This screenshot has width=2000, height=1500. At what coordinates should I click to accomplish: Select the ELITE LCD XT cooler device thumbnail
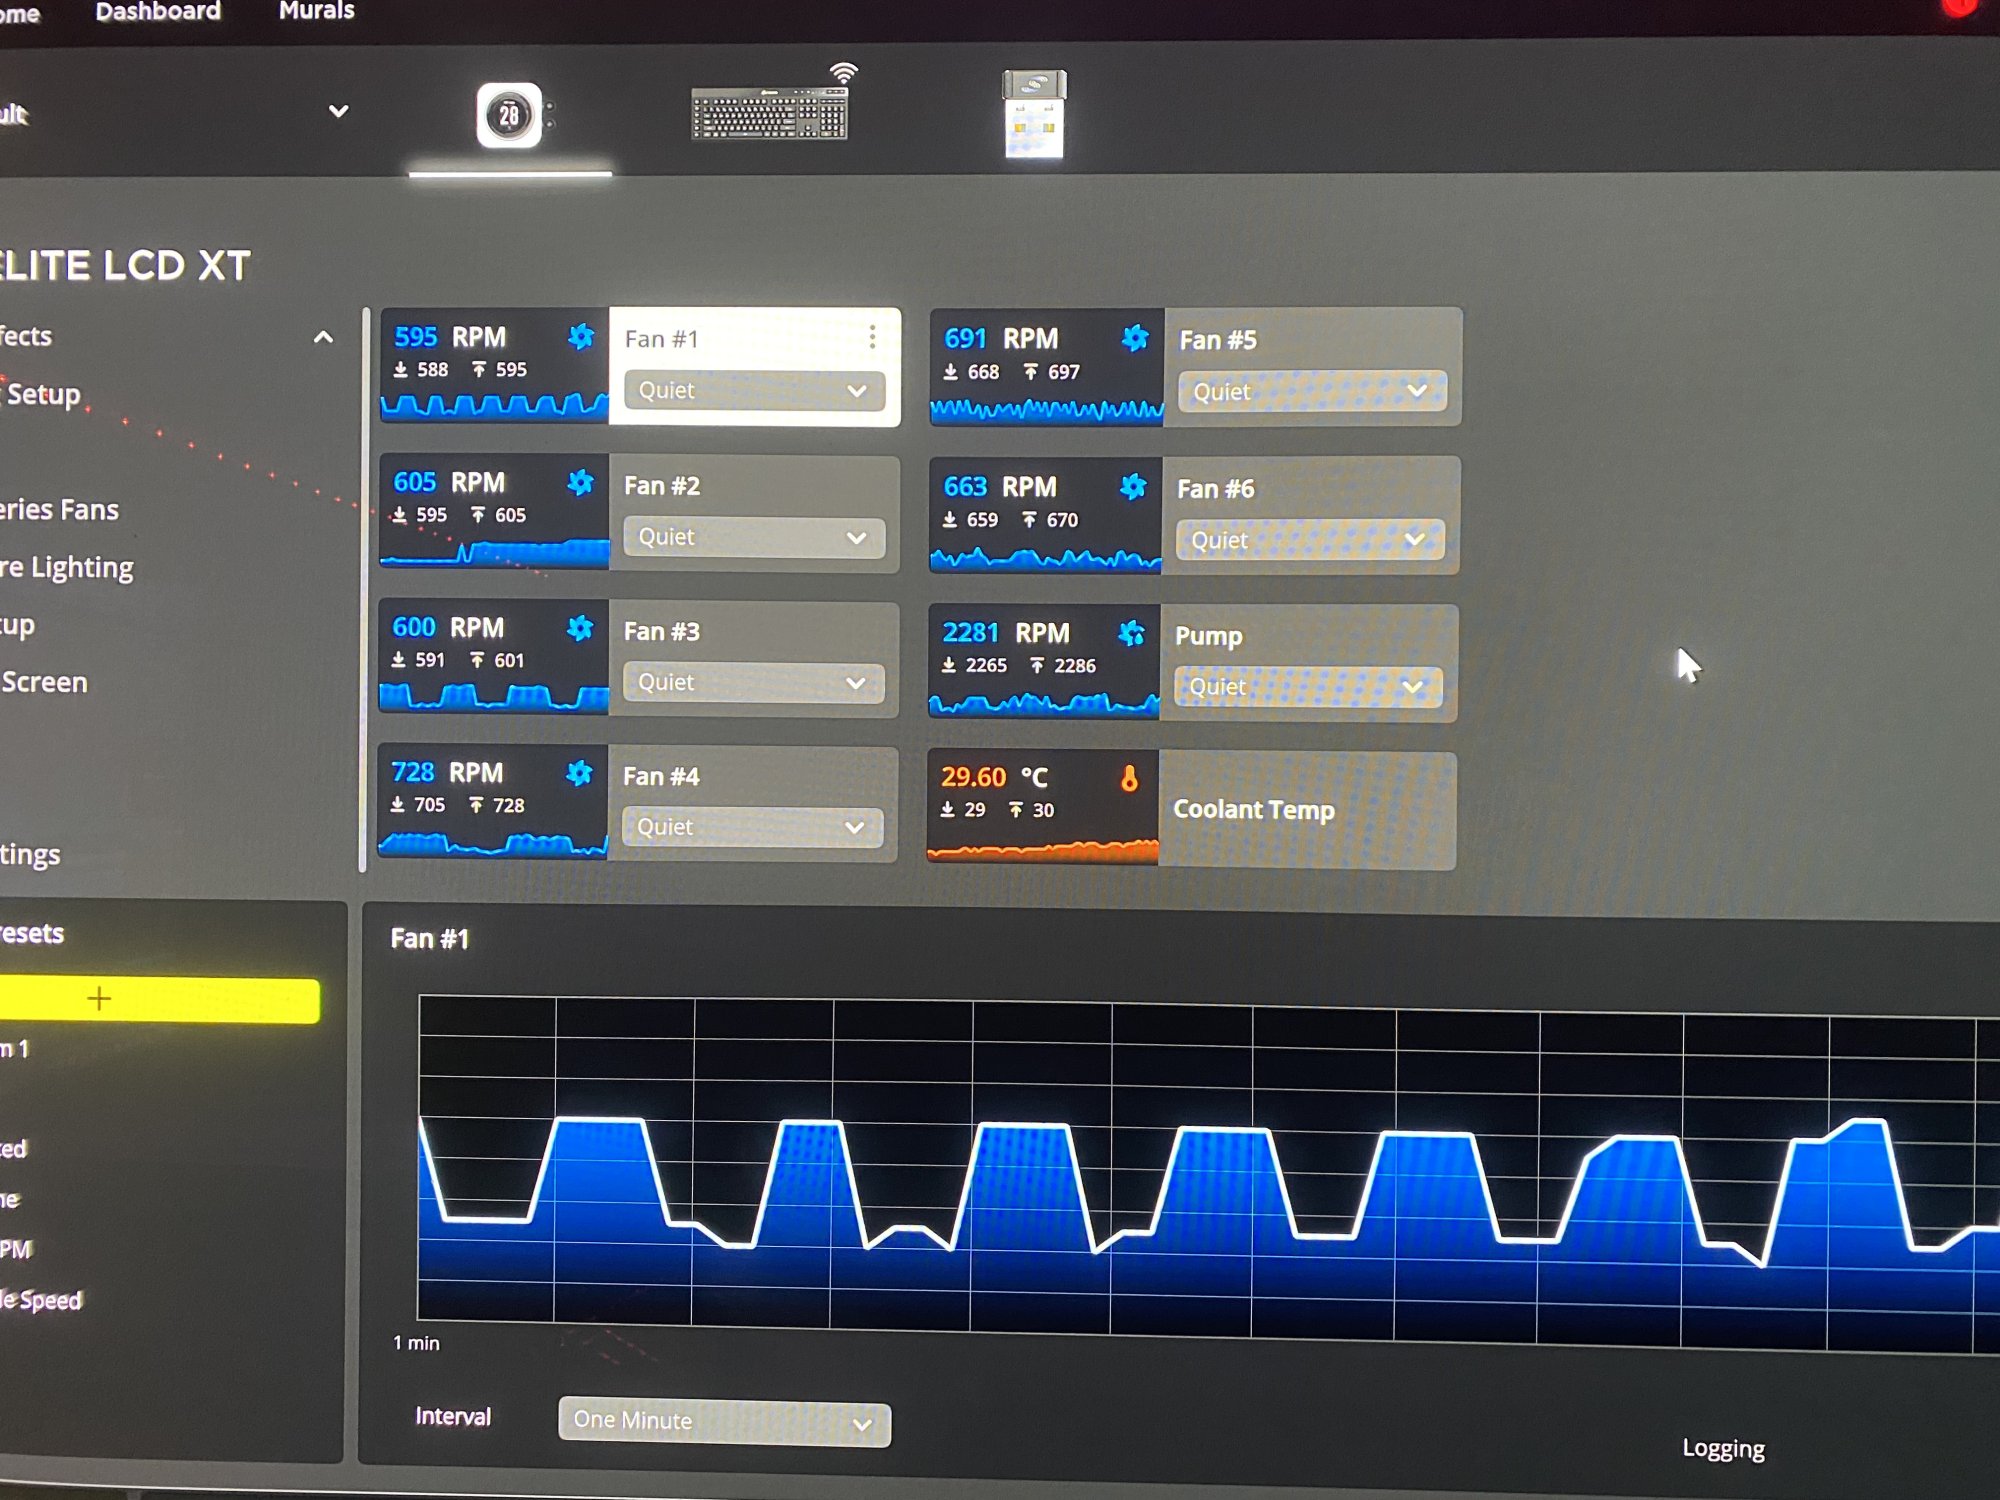(510, 113)
